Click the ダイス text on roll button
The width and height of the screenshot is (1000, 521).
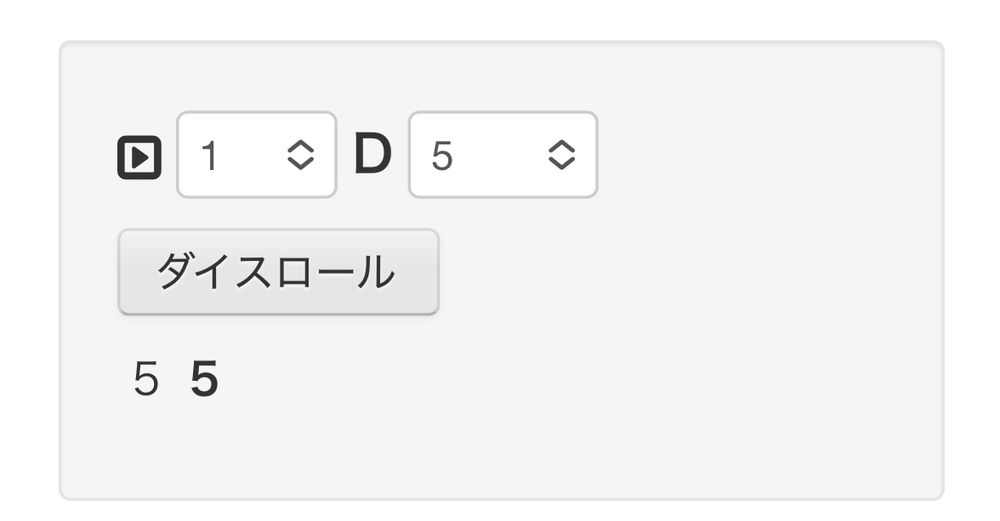[x=207, y=272]
